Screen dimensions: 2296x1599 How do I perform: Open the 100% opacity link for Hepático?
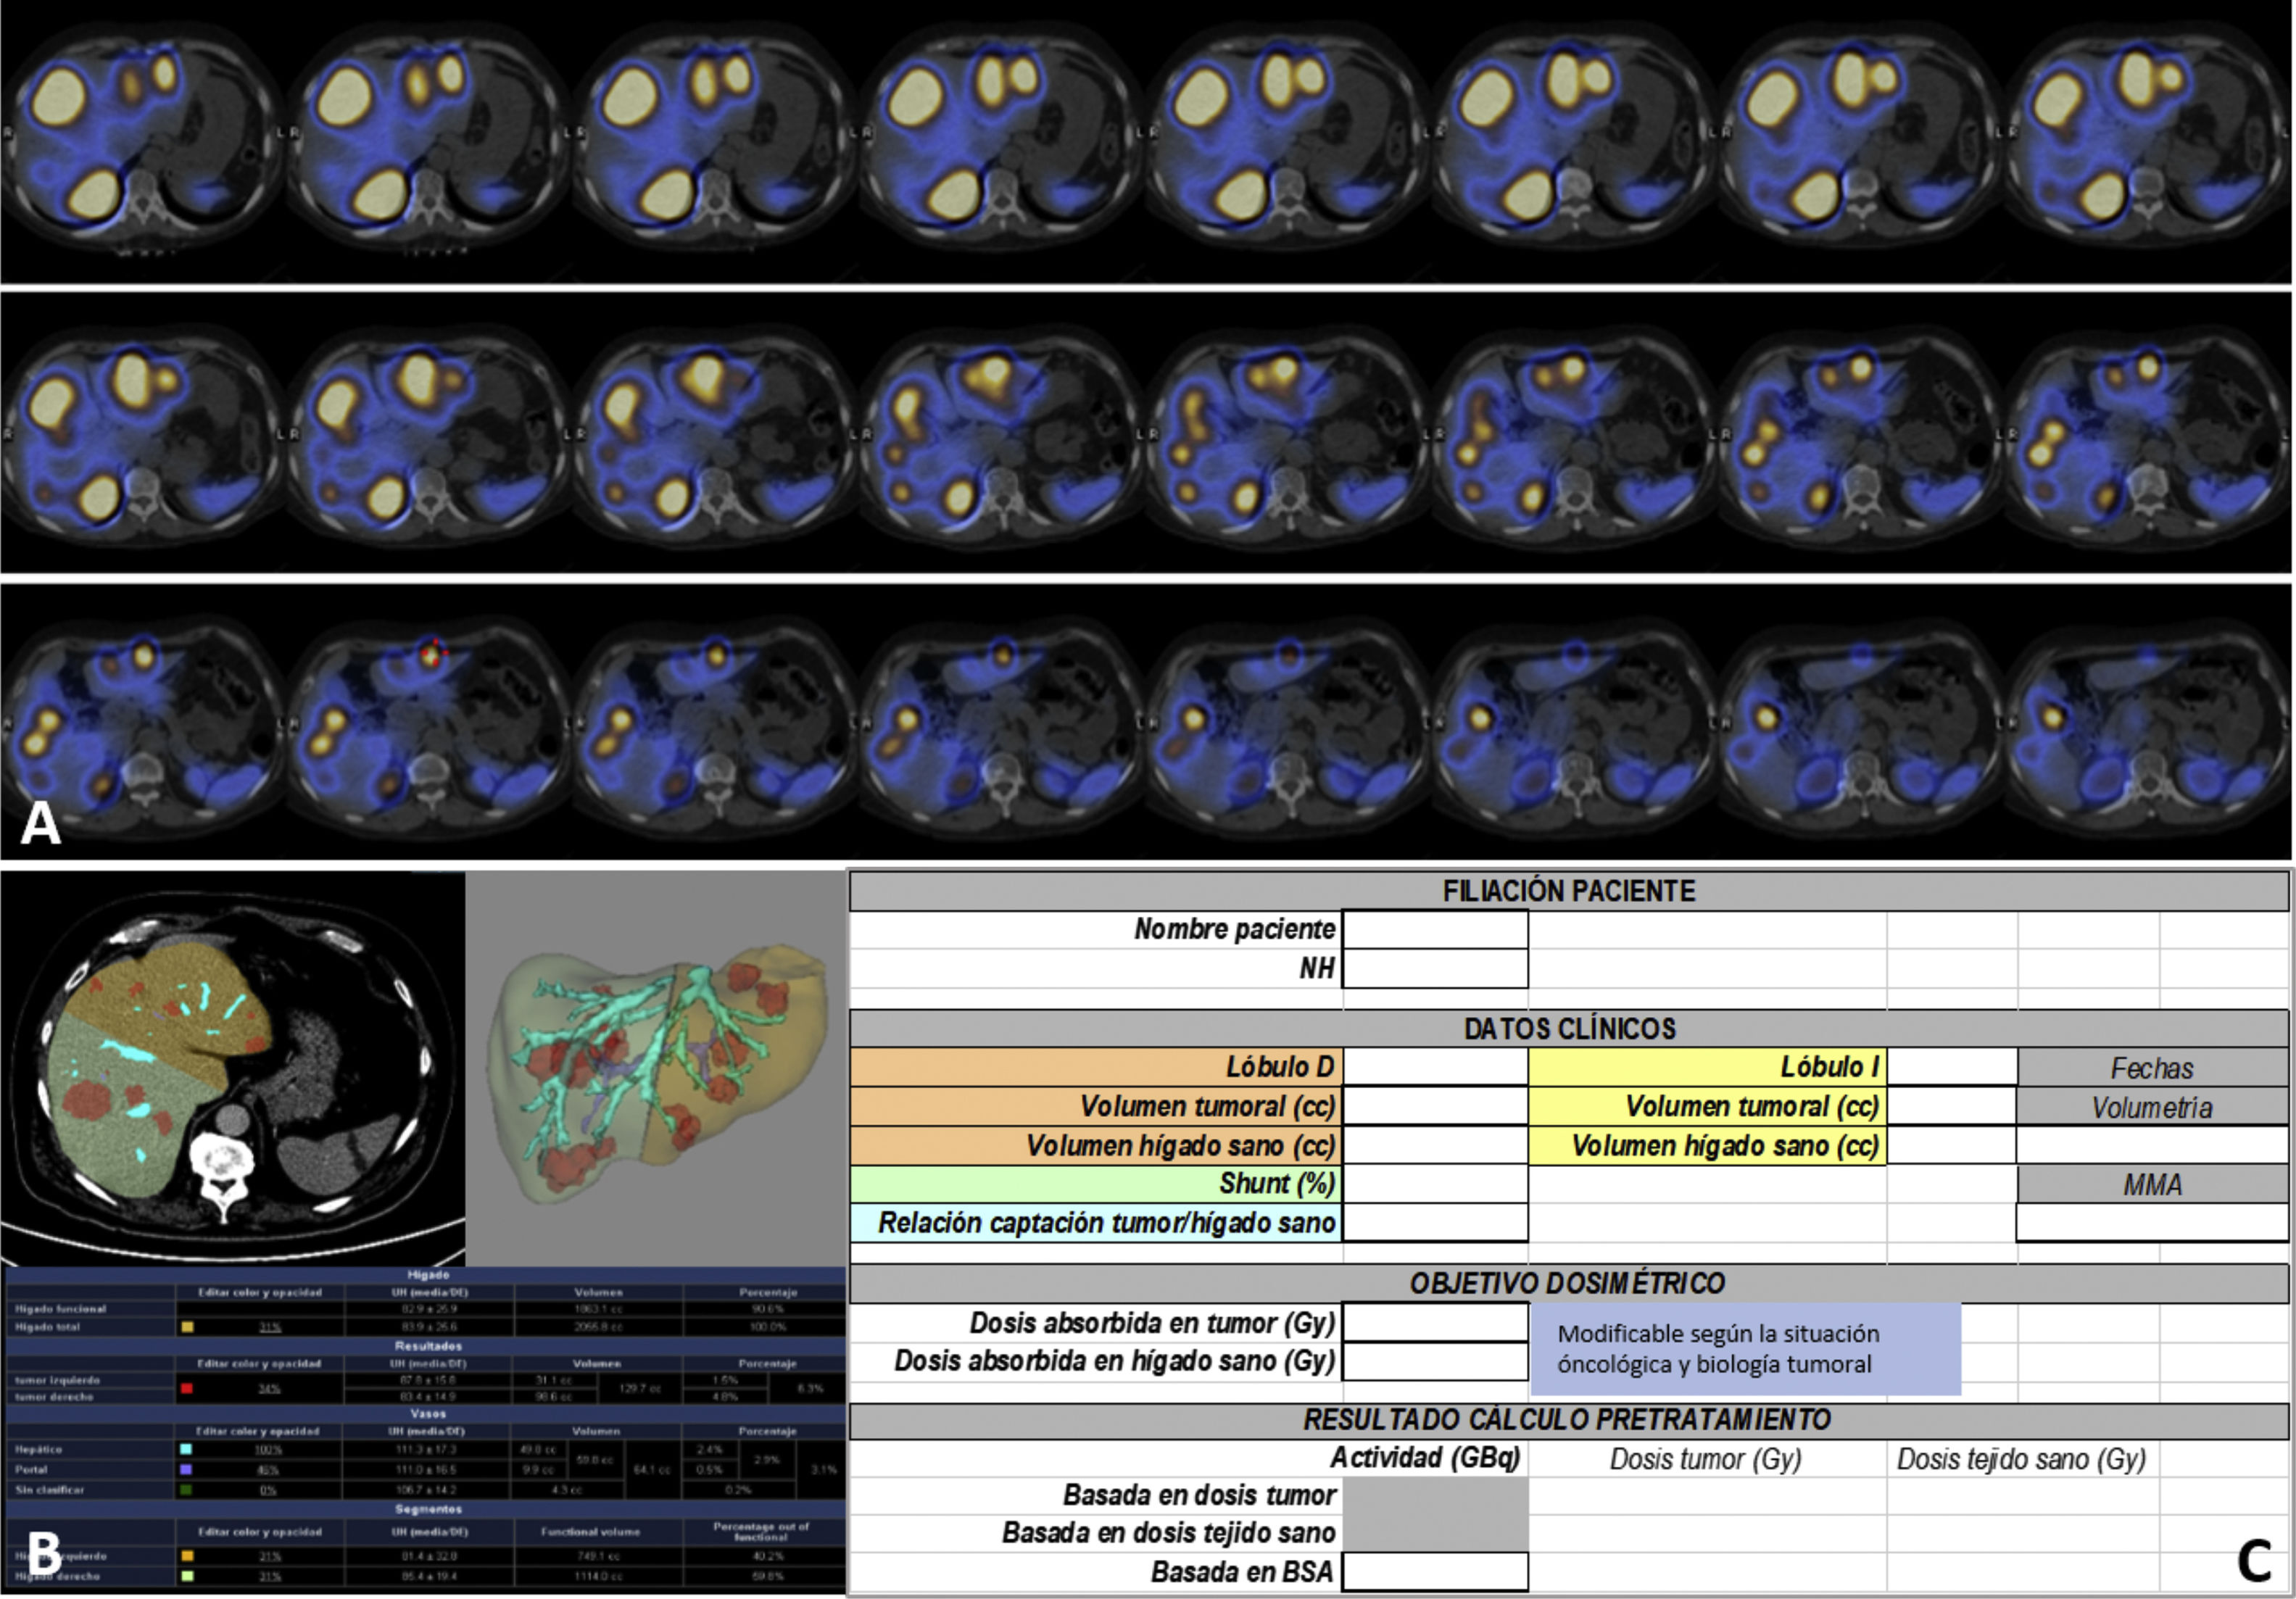pos(268,1449)
